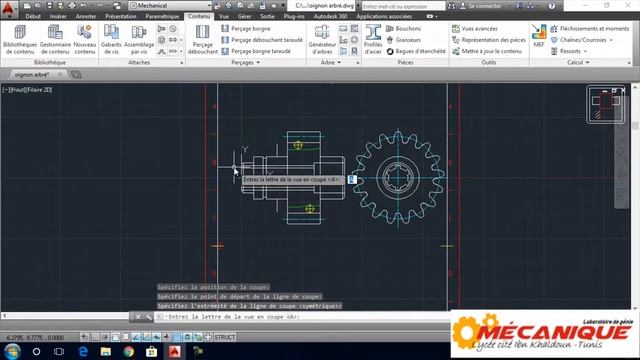
Task: Open Gestionnaire de contenu
Action: coord(55,40)
